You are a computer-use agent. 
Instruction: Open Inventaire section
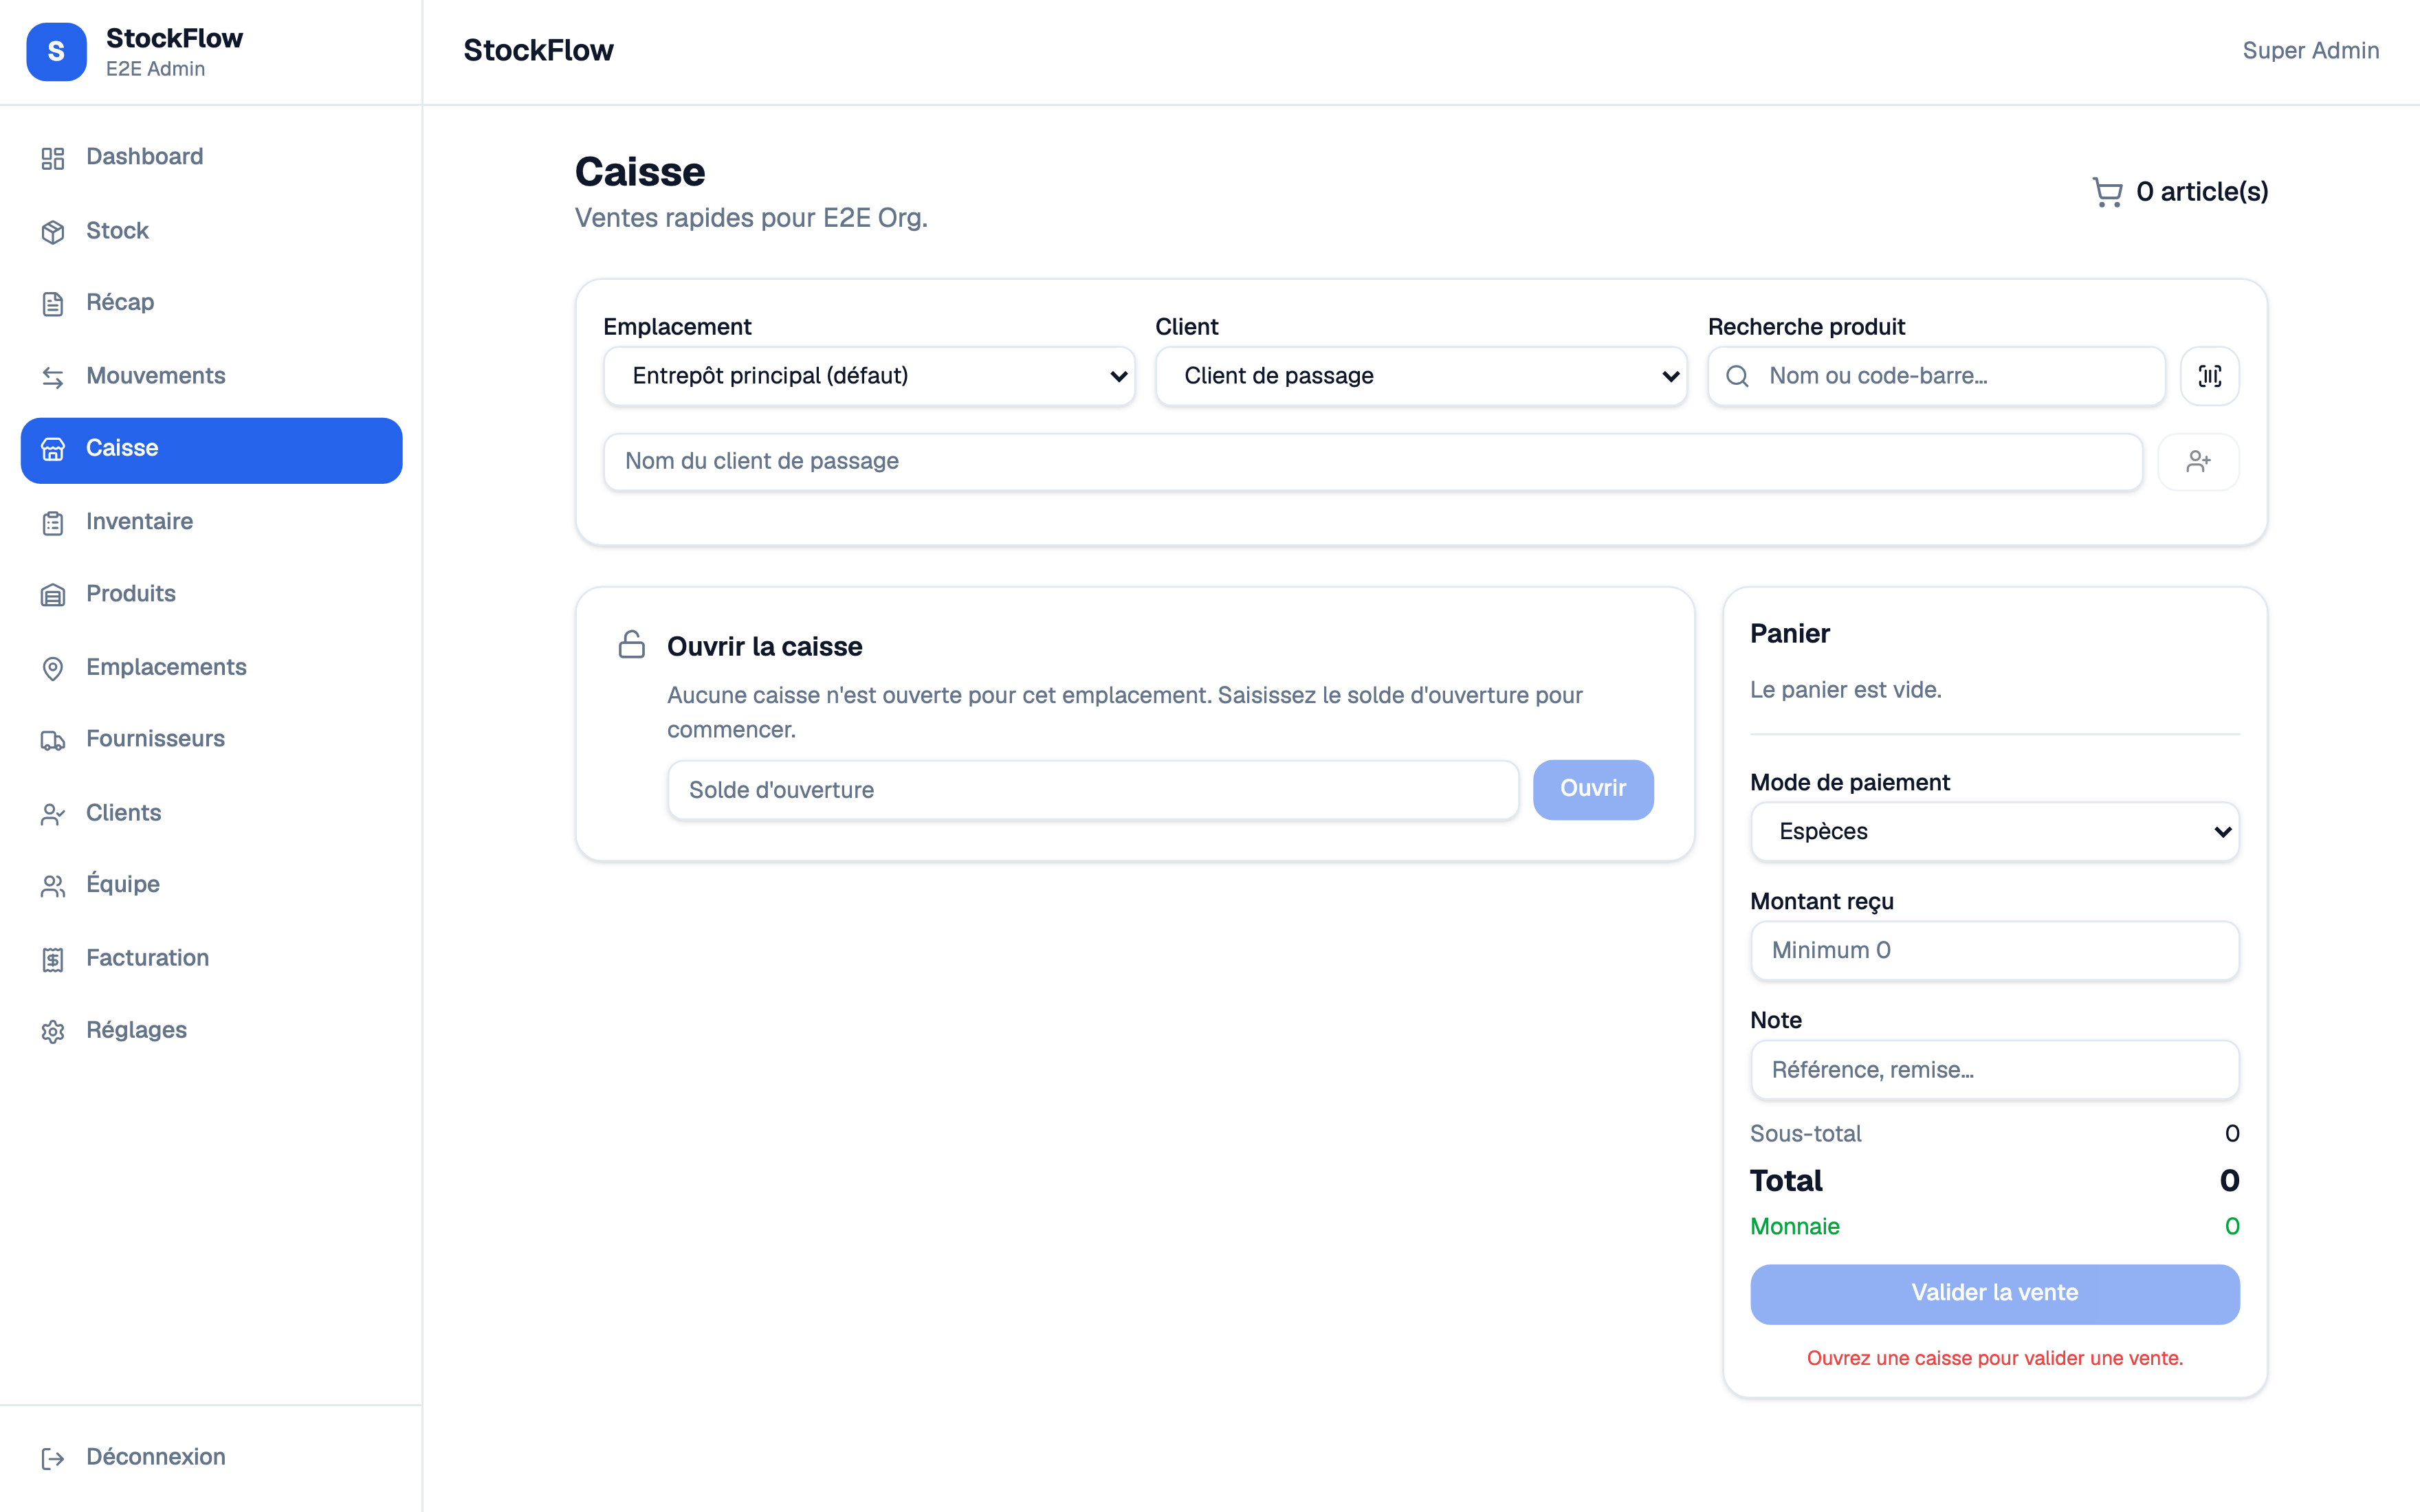(x=211, y=522)
